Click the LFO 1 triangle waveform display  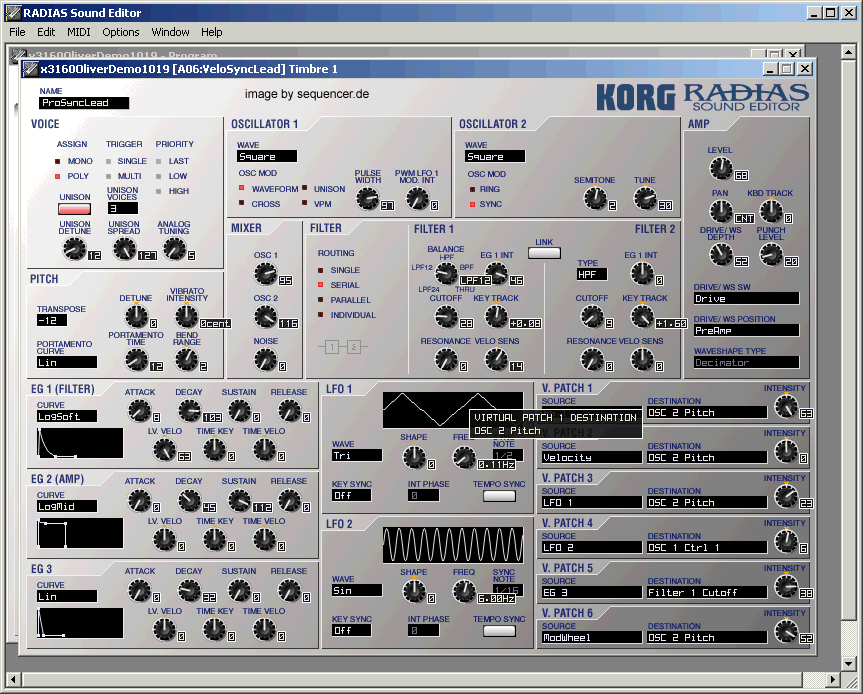453,410
